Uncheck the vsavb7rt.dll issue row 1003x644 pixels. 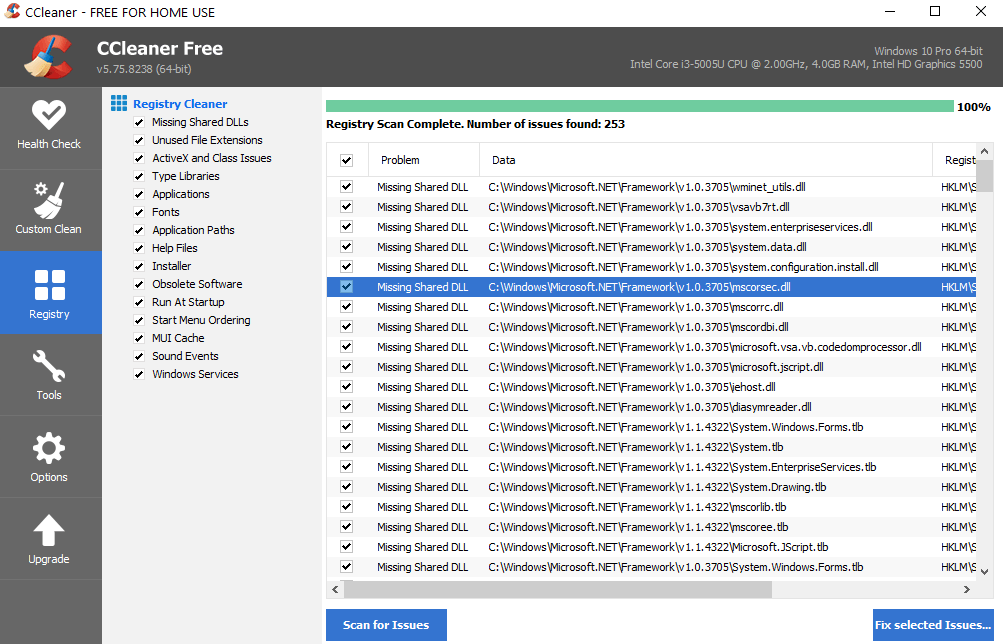pos(347,207)
